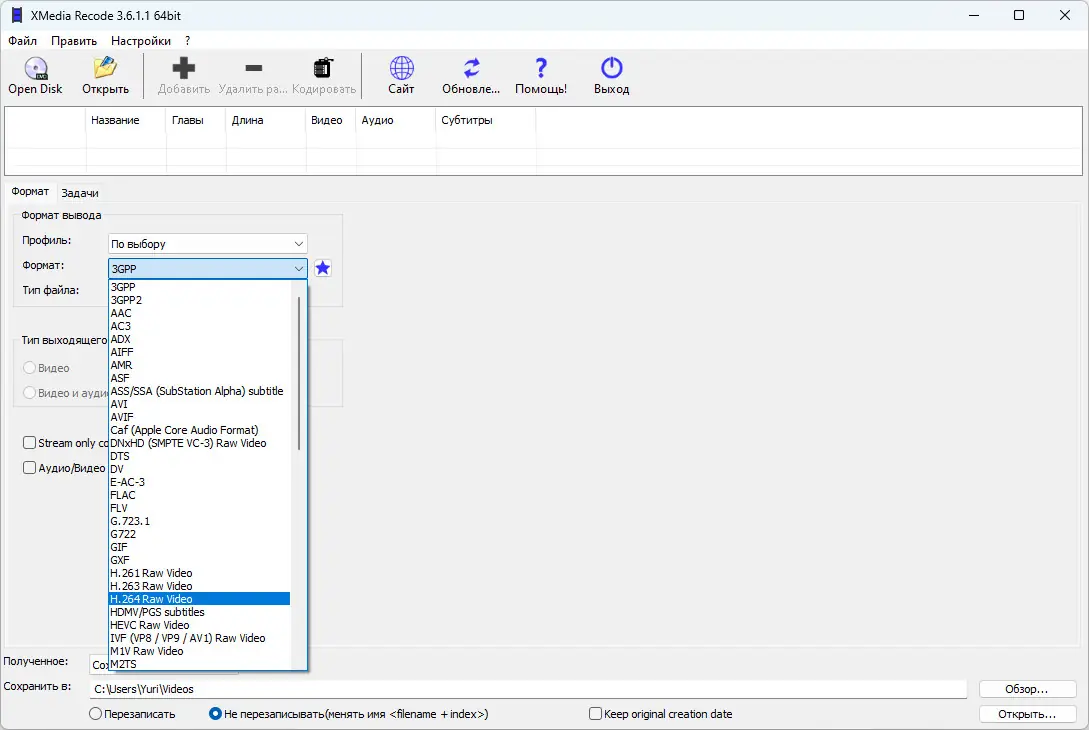This screenshot has width=1089, height=730.
Task: Enable the Stream only checkbox
Action: point(29,442)
